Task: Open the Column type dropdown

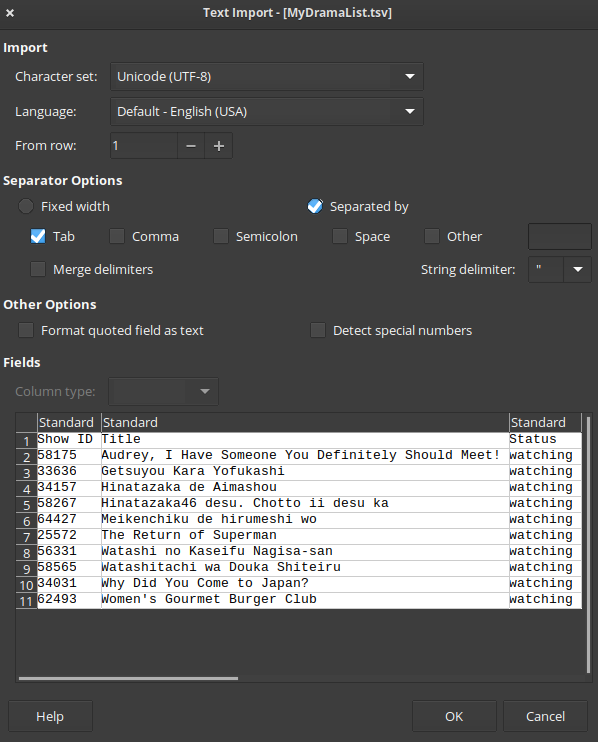Action: pyautogui.click(x=164, y=391)
